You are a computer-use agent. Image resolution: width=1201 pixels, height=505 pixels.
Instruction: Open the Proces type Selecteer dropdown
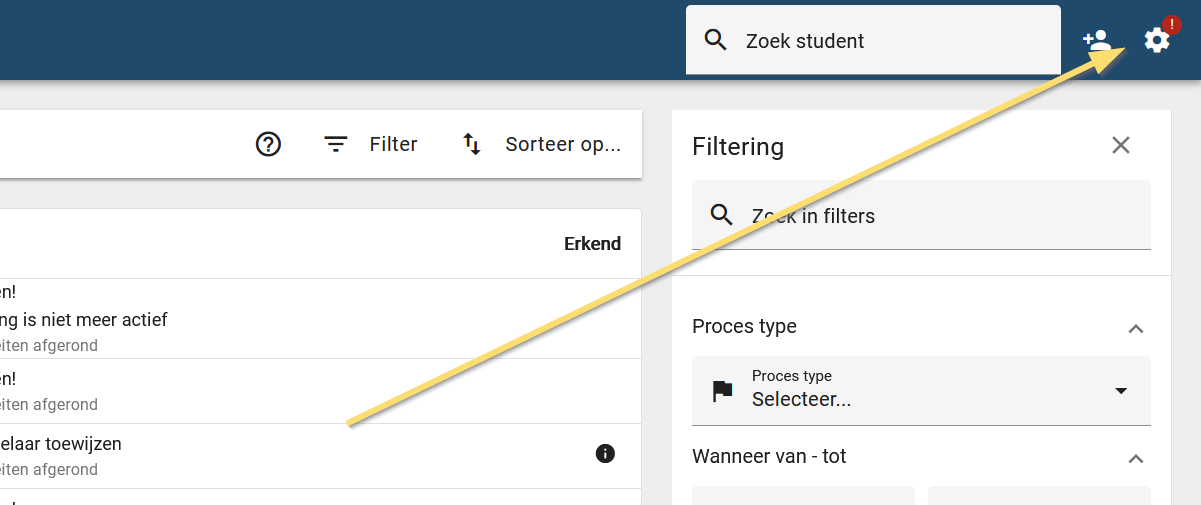[921, 390]
